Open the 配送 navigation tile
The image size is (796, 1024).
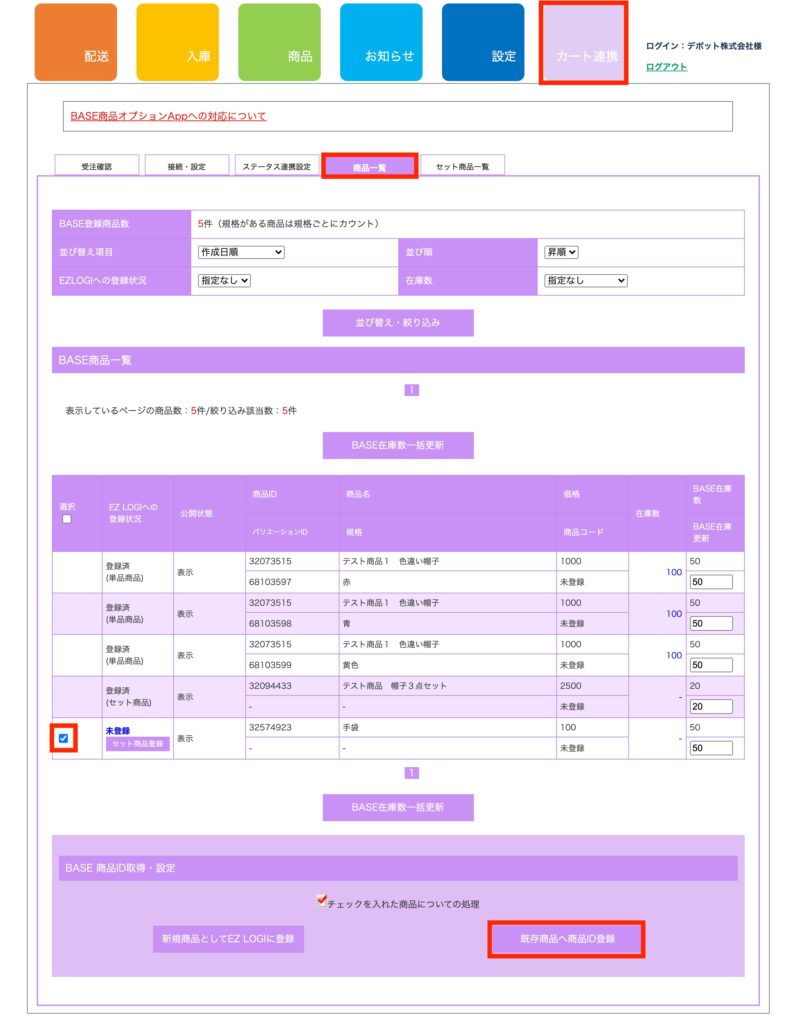[76, 43]
